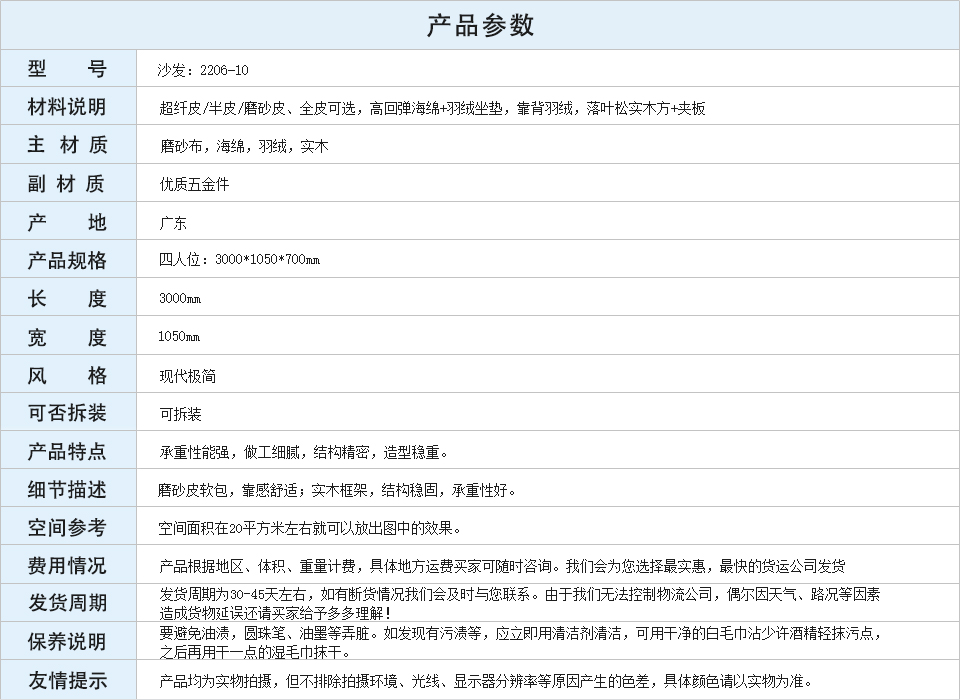The height and width of the screenshot is (700, 960).
Task: Click the title text 产品参数
Action: click(x=480, y=25)
